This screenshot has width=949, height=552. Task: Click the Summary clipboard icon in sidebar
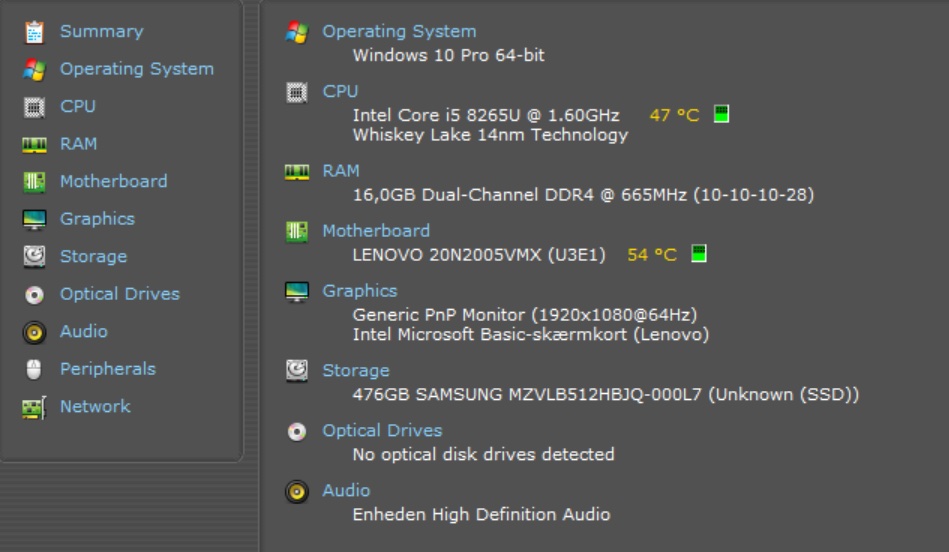(x=34, y=32)
